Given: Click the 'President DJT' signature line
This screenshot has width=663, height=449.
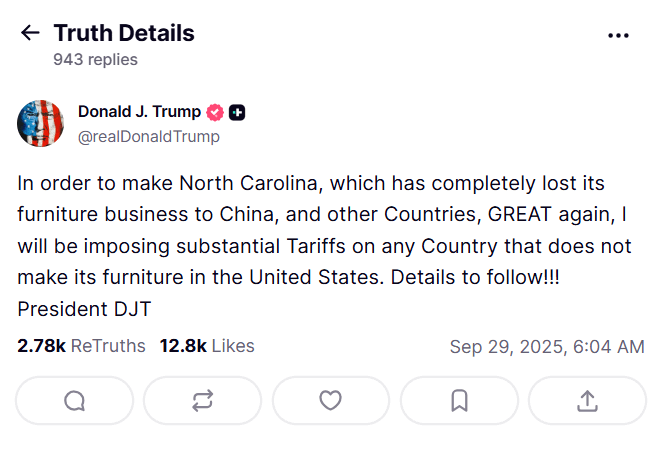Looking at the screenshot, I should point(84,308).
